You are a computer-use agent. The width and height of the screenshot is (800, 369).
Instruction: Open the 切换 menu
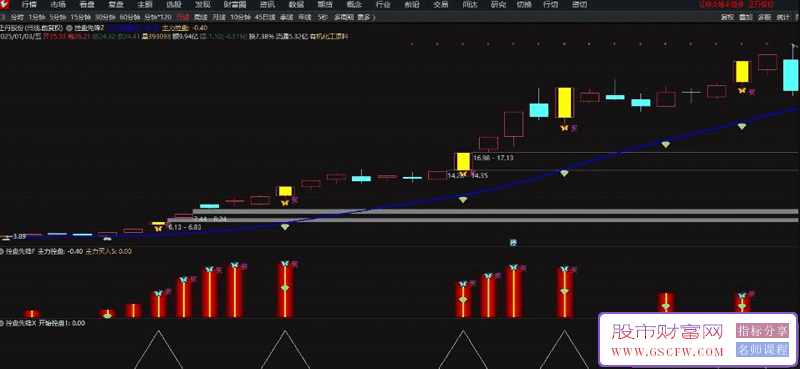524,5
